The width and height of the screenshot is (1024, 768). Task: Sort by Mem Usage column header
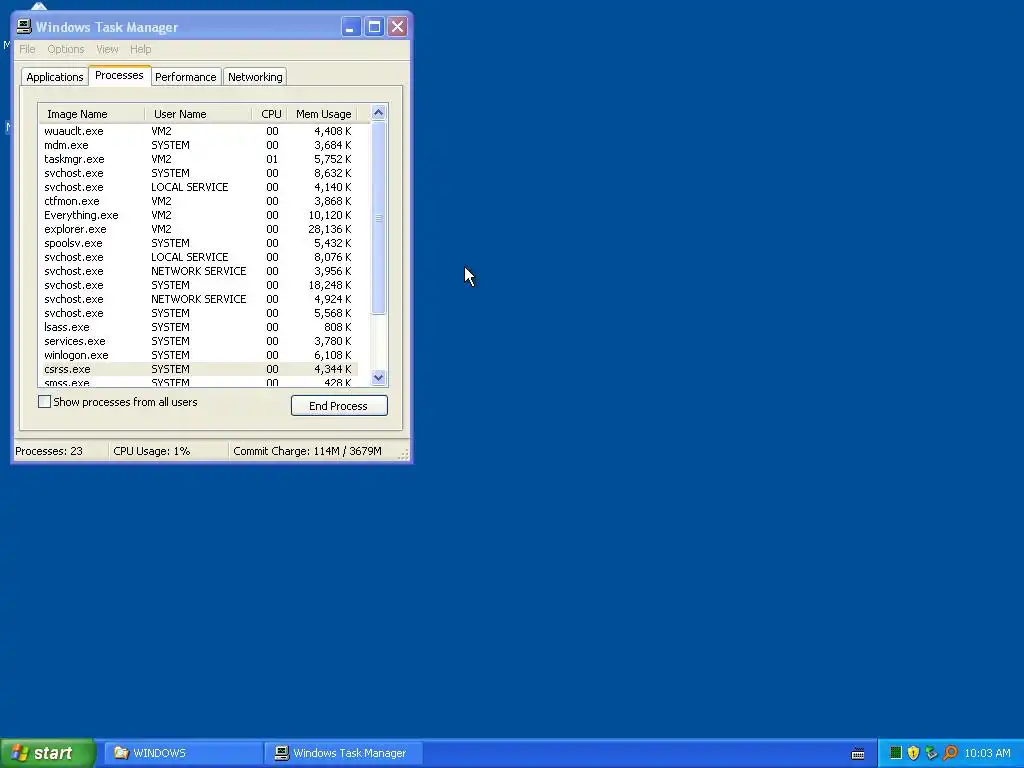[323, 114]
